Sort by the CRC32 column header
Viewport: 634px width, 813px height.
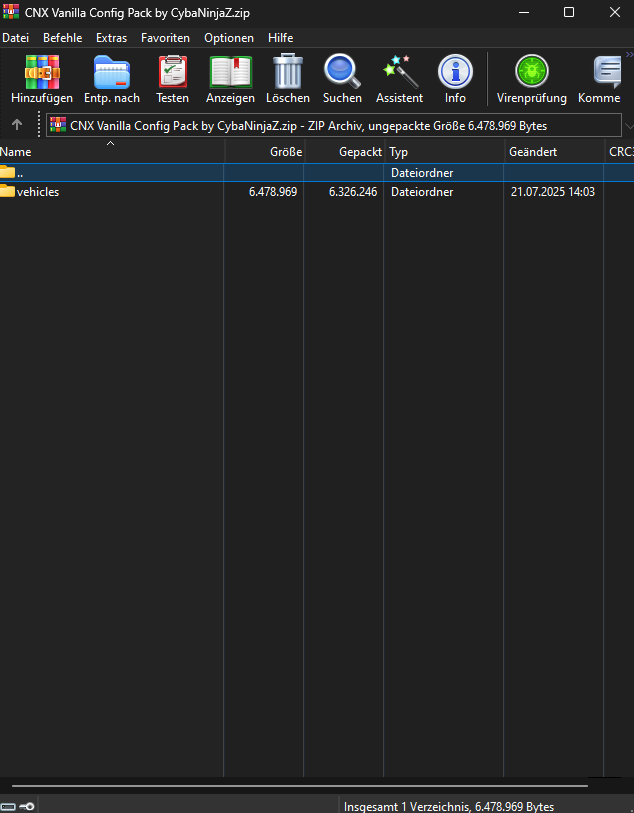click(x=620, y=152)
